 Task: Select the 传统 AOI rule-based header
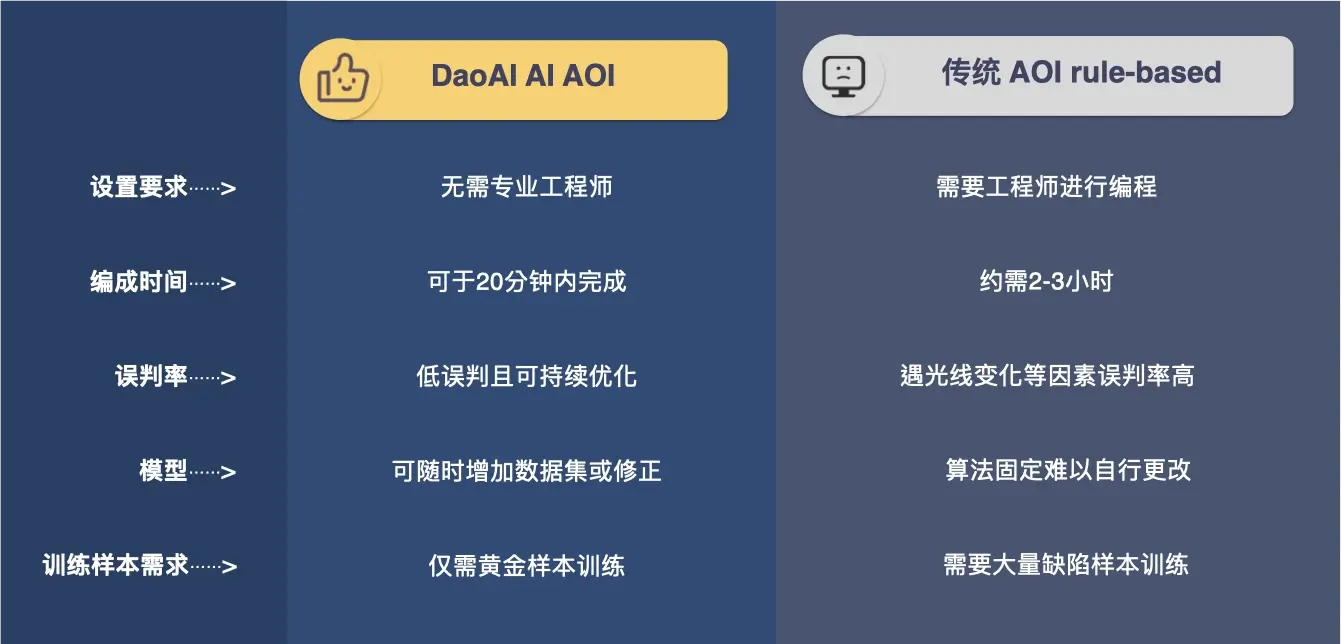(x=1048, y=76)
